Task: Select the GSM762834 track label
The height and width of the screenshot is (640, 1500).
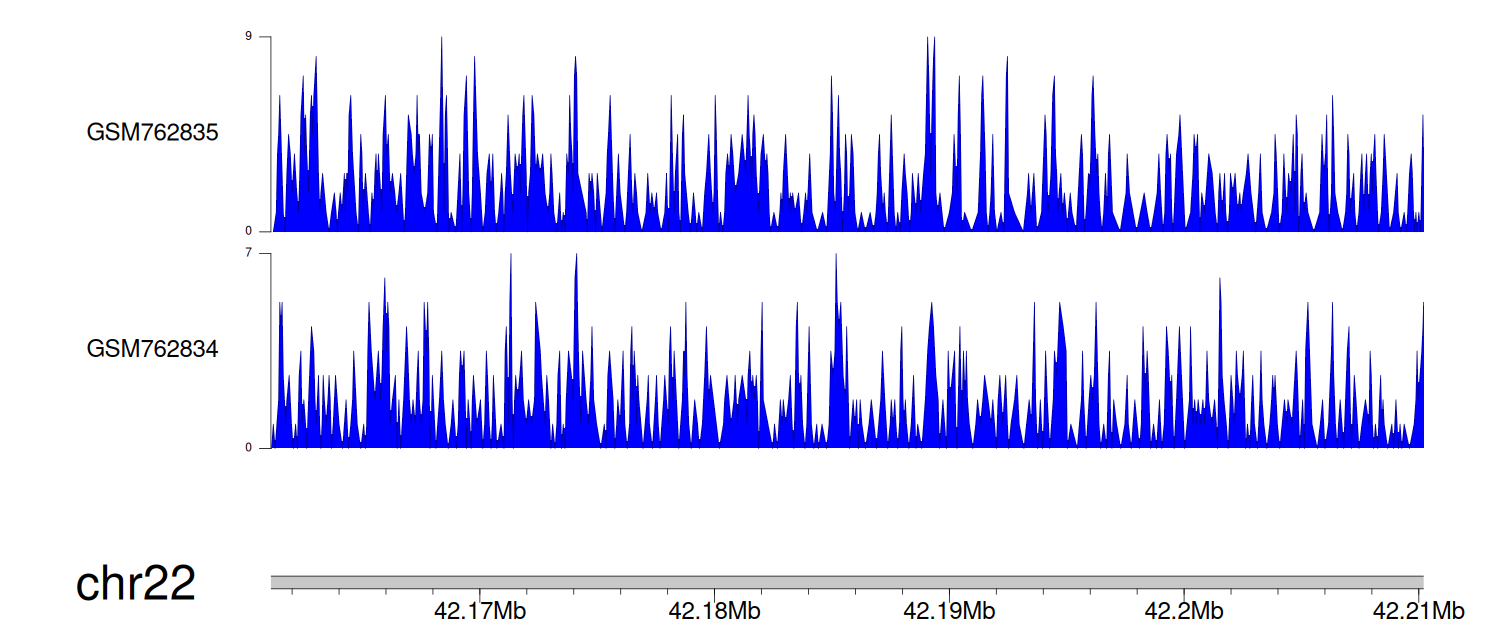Action: (152, 350)
